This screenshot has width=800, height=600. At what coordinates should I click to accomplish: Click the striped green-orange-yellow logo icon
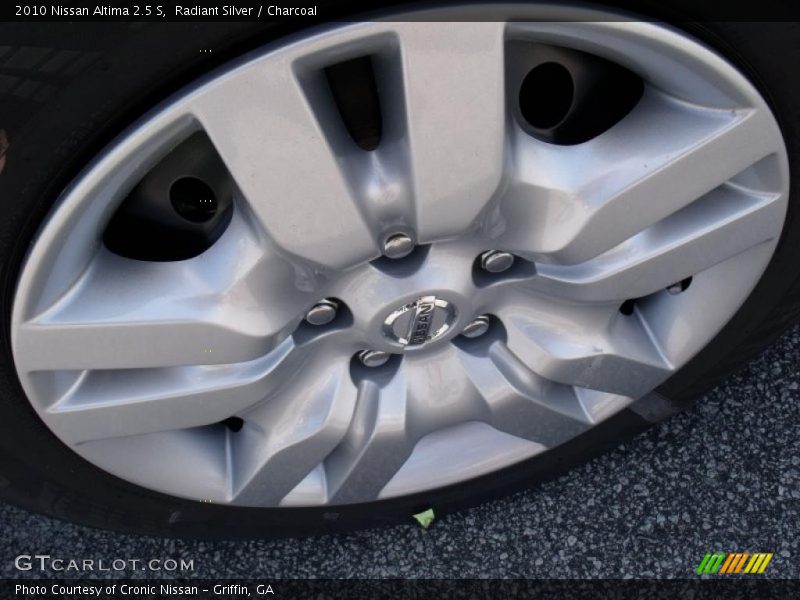(x=734, y=563)
